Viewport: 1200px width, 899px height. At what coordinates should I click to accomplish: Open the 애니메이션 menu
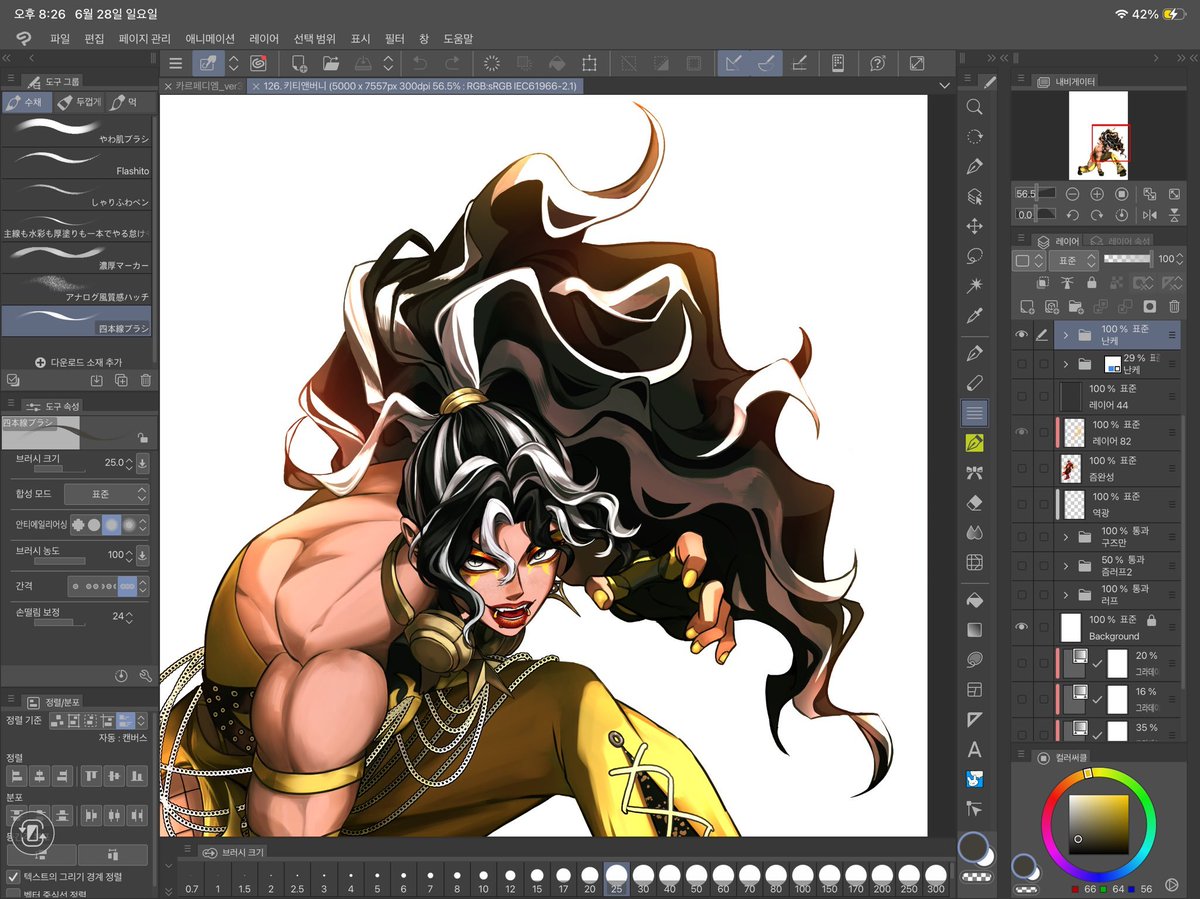(x=210, y=38)
